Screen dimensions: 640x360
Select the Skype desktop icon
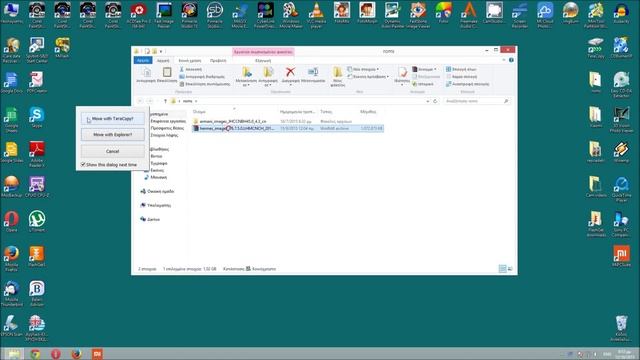tap(37, 118)
